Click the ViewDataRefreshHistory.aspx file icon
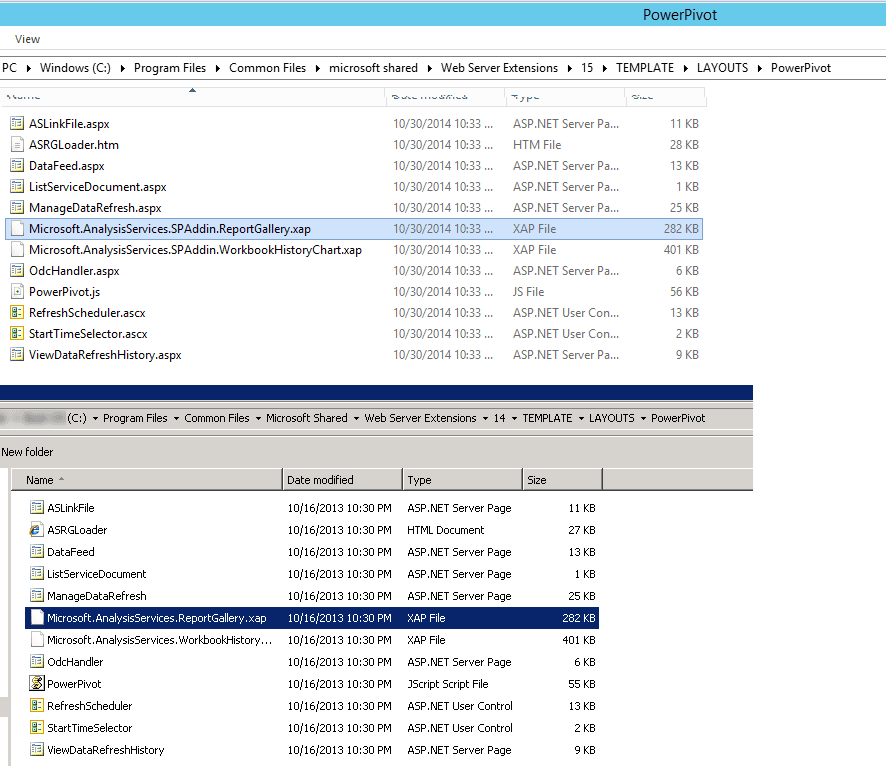886x768 pixels. 17,354
